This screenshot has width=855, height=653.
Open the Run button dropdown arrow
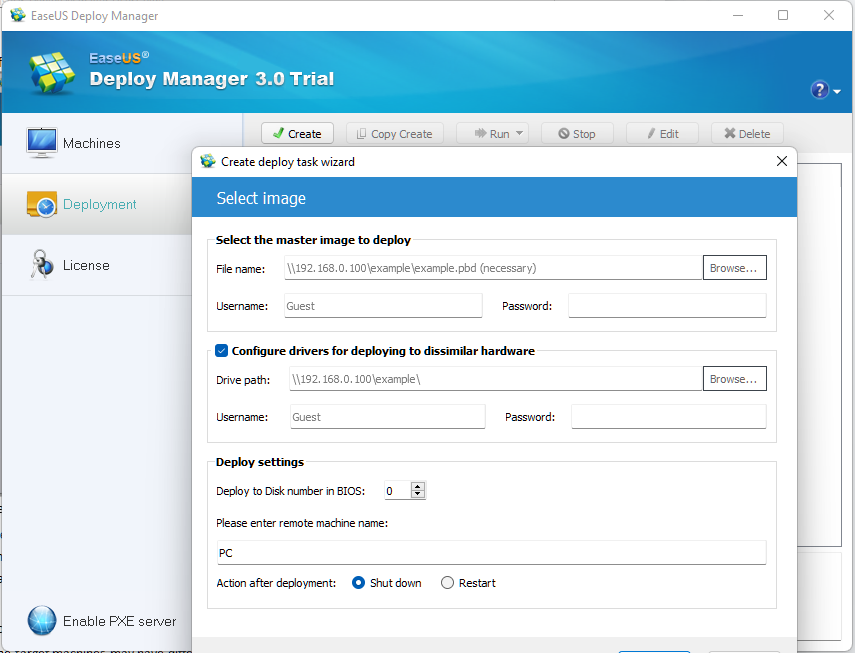tap(520, 134)
